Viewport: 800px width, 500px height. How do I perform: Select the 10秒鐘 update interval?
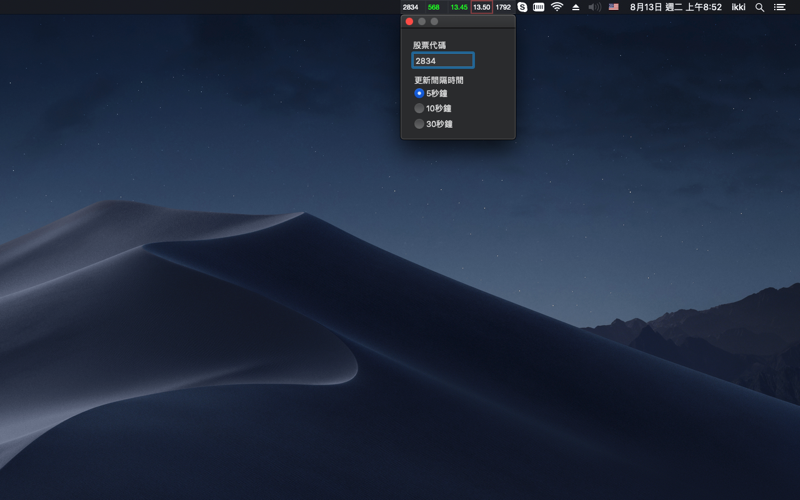click(419, 108)
